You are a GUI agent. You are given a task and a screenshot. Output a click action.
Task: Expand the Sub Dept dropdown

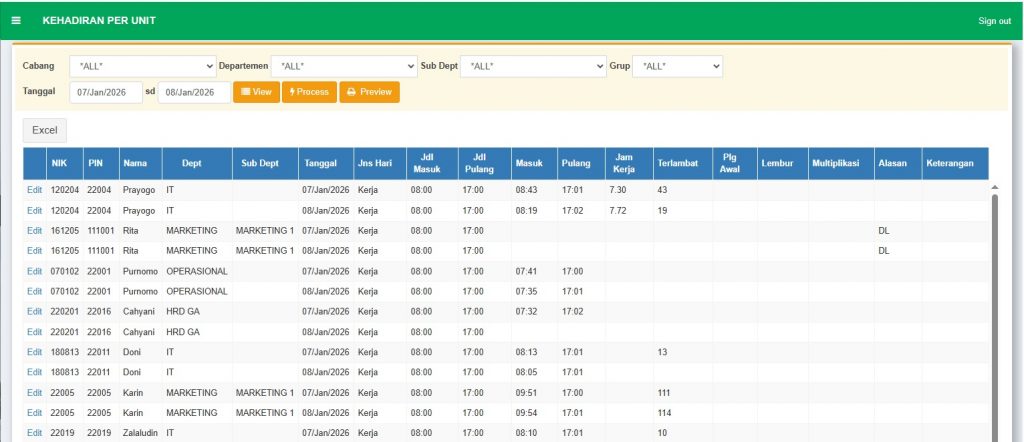pos(532,66)
